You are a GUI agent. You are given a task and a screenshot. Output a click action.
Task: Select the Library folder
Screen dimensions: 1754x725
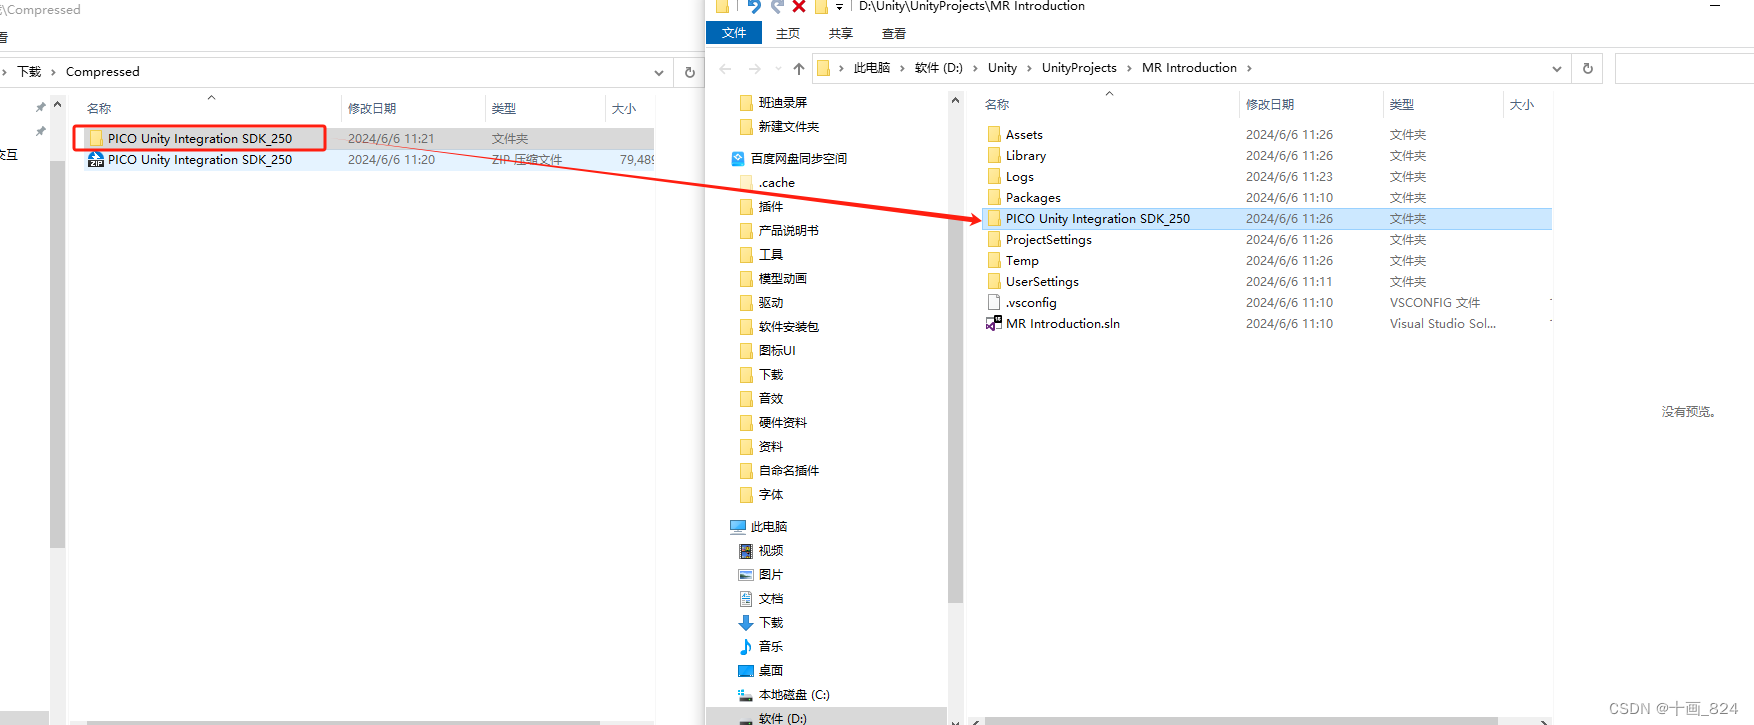tap(1026, 155)
